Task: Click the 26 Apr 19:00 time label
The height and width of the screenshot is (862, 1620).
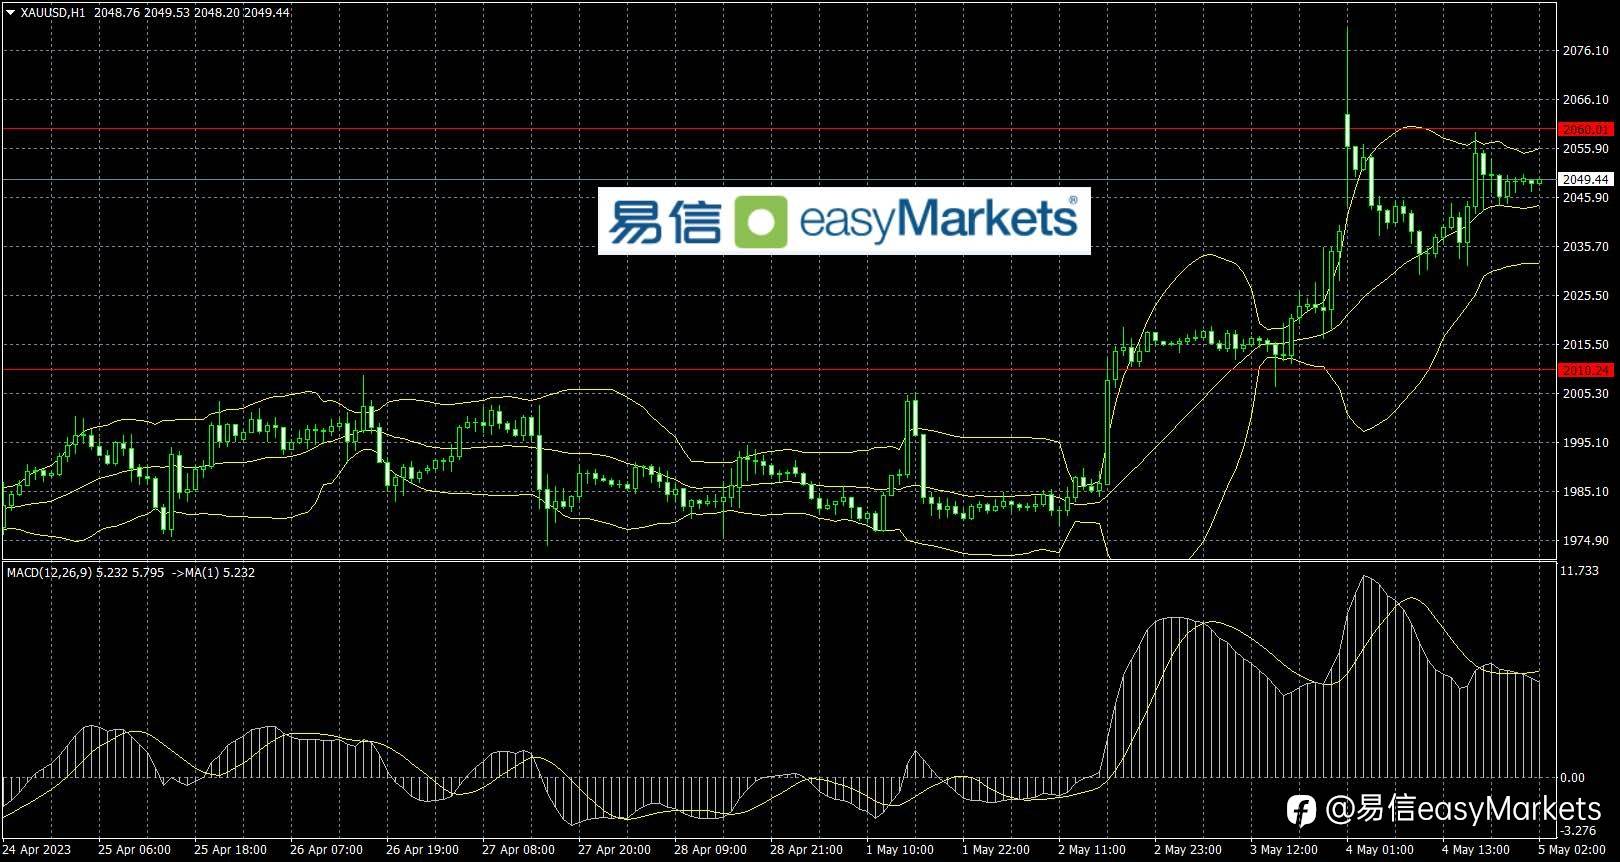Action: 422,850
